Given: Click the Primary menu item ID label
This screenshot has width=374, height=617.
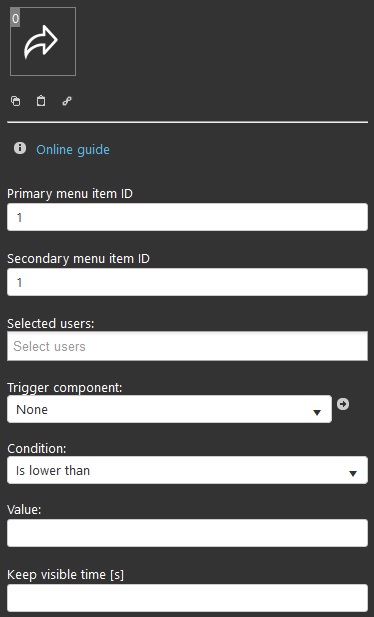Looking at the screenshot, I should point(70,194).
